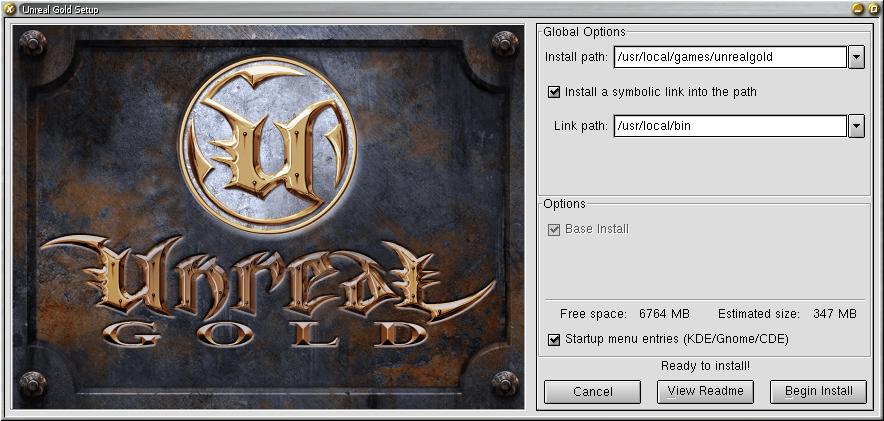Screen dimensions: 884x421
Task: Click the 'Link path:' label
Action: (581, 126)
